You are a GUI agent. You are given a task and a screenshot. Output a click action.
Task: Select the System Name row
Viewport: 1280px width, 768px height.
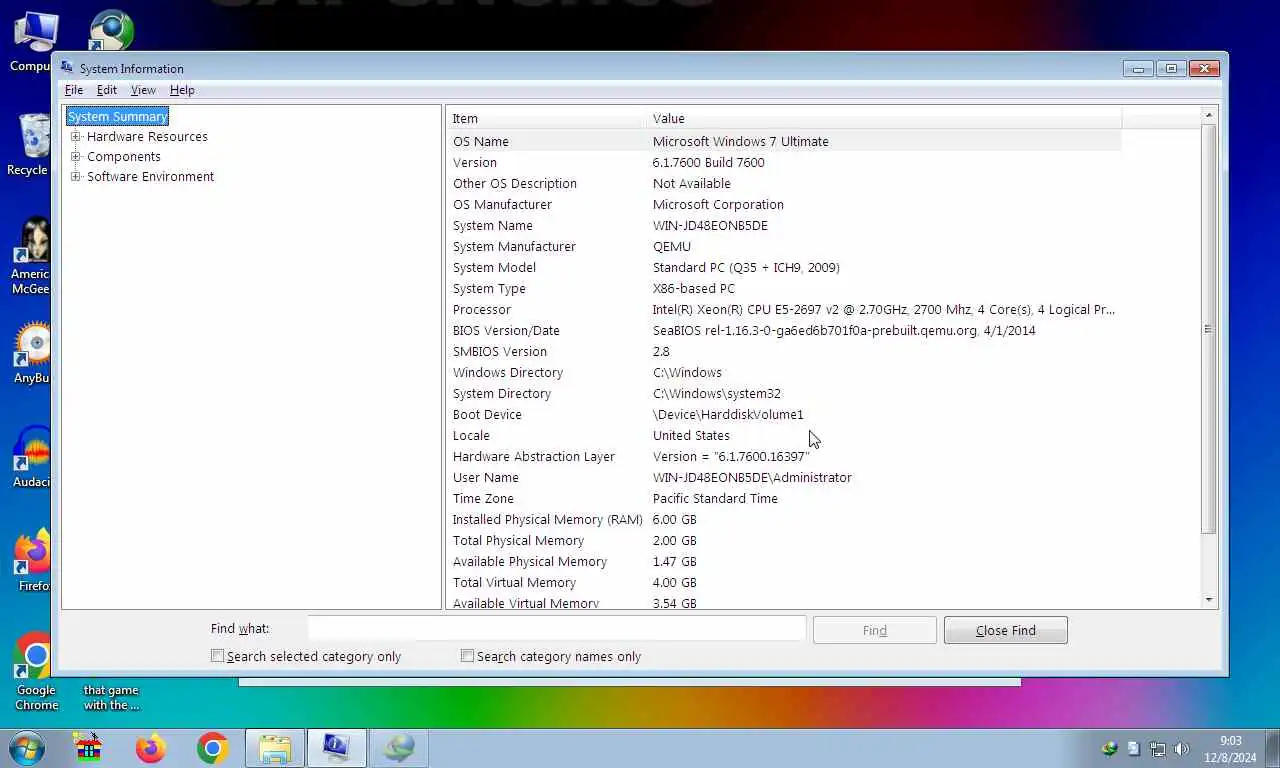783,225
